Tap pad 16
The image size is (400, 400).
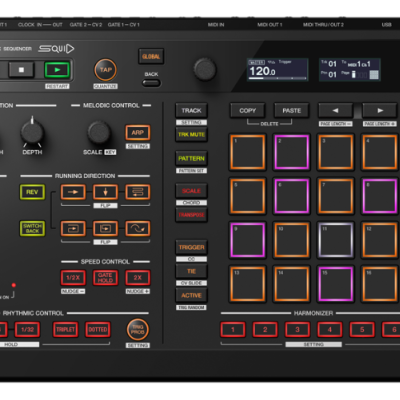pyautogui.click(x=380, y=284)
